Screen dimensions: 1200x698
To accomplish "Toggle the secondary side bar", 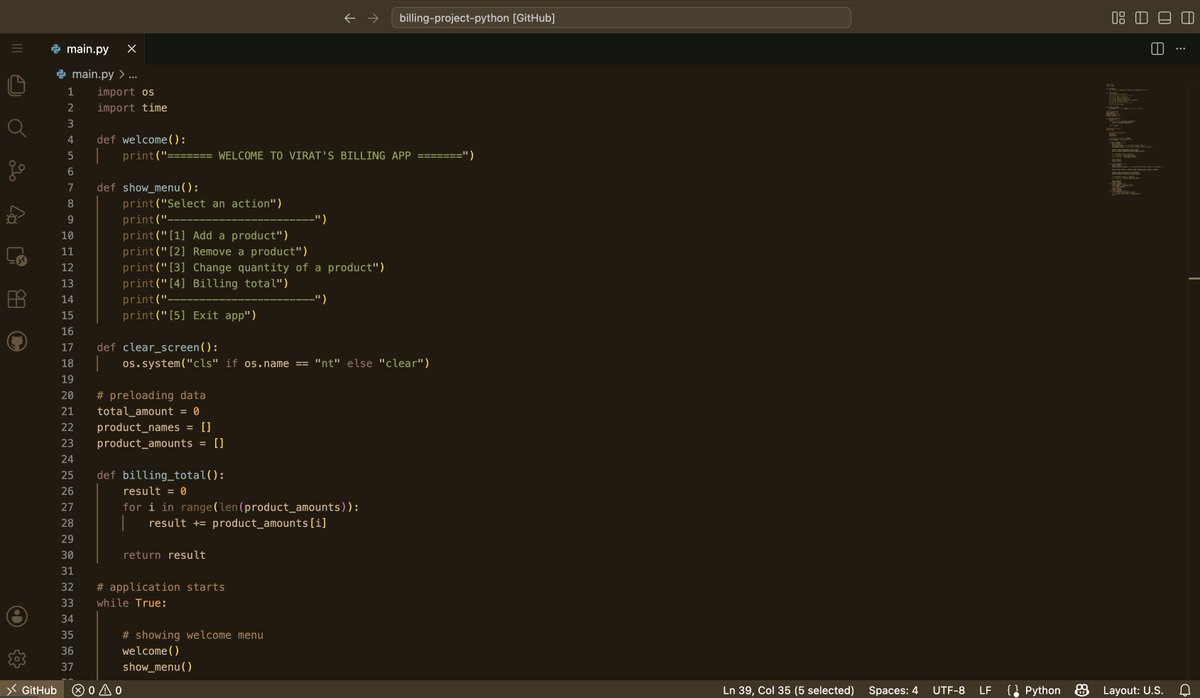I will (x=1187, y=18).
